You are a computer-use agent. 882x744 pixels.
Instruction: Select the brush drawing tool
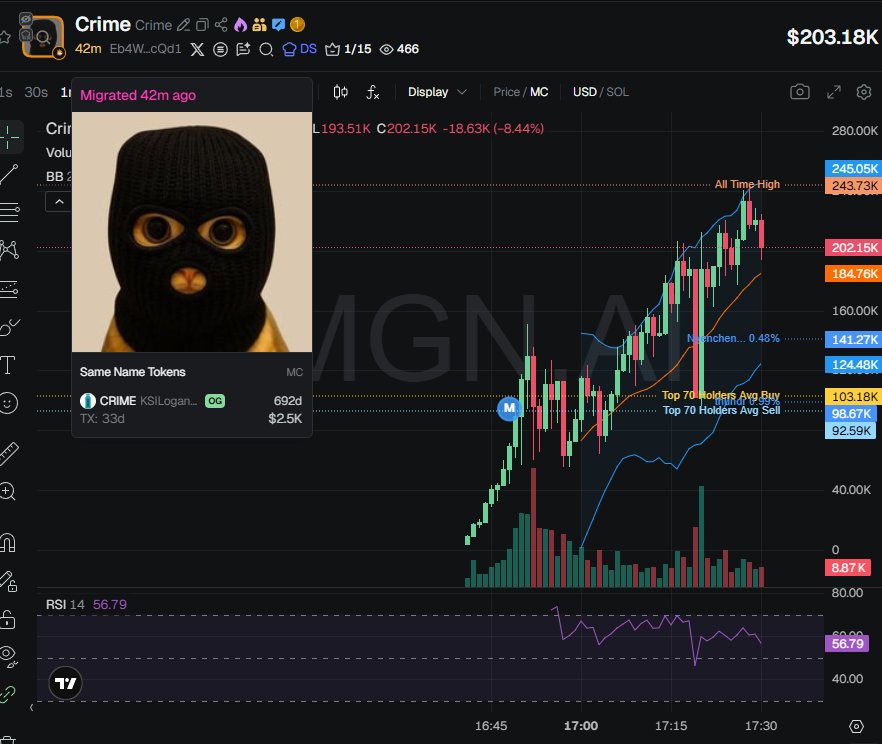click(x=9, y=326)
